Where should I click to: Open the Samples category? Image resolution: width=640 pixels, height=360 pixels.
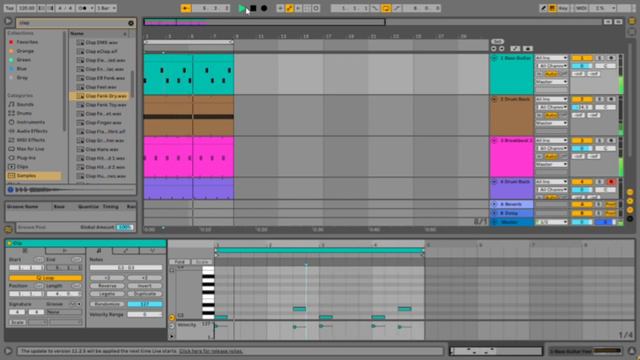34,176
